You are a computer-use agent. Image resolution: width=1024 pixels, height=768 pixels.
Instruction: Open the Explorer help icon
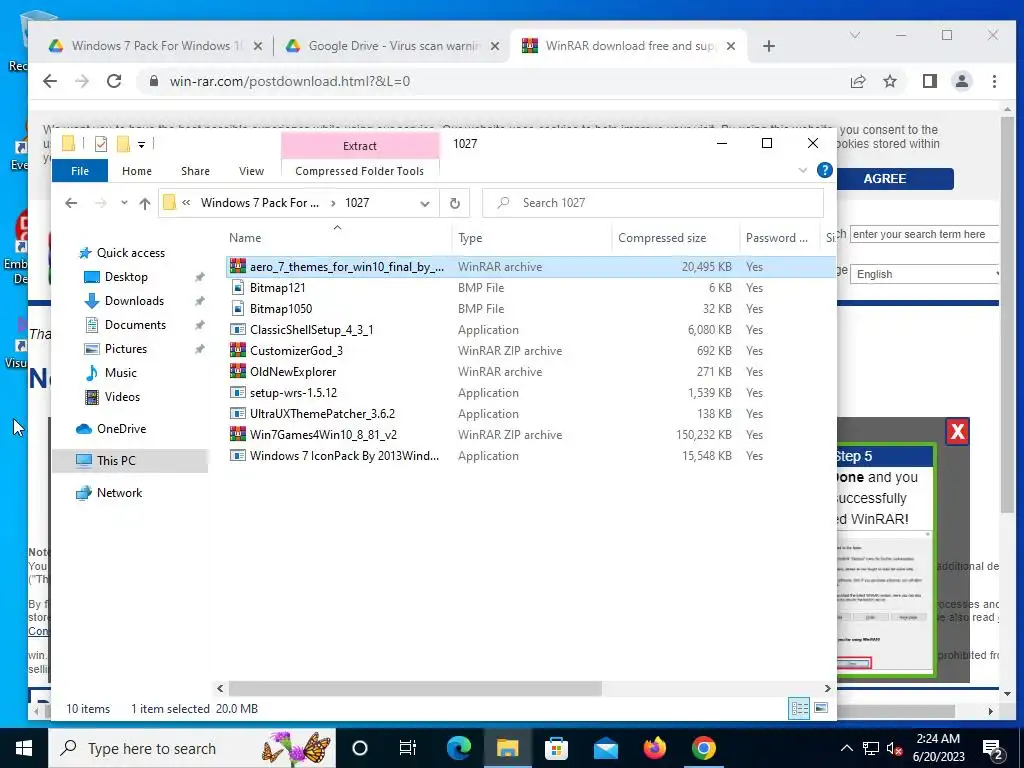(825, 170)
